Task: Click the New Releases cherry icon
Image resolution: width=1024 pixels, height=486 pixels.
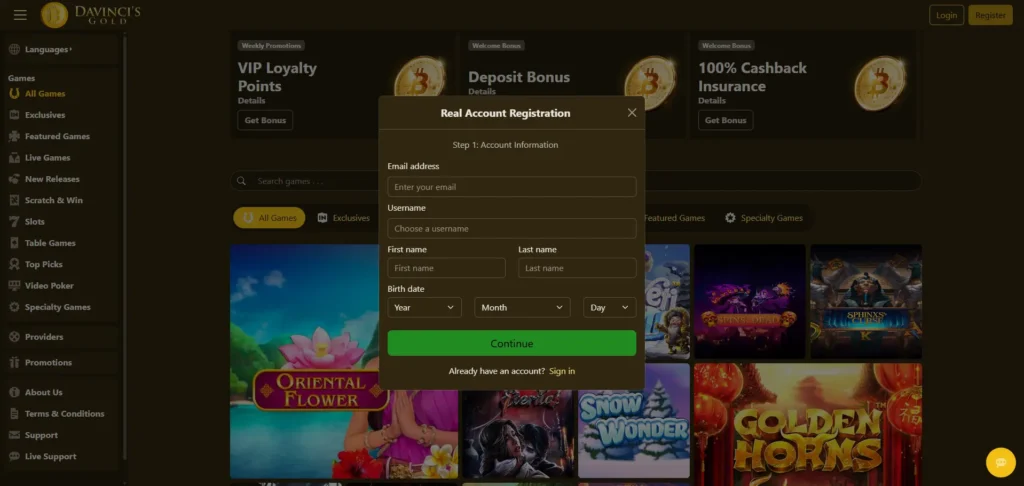Action: tap(14, 179)
